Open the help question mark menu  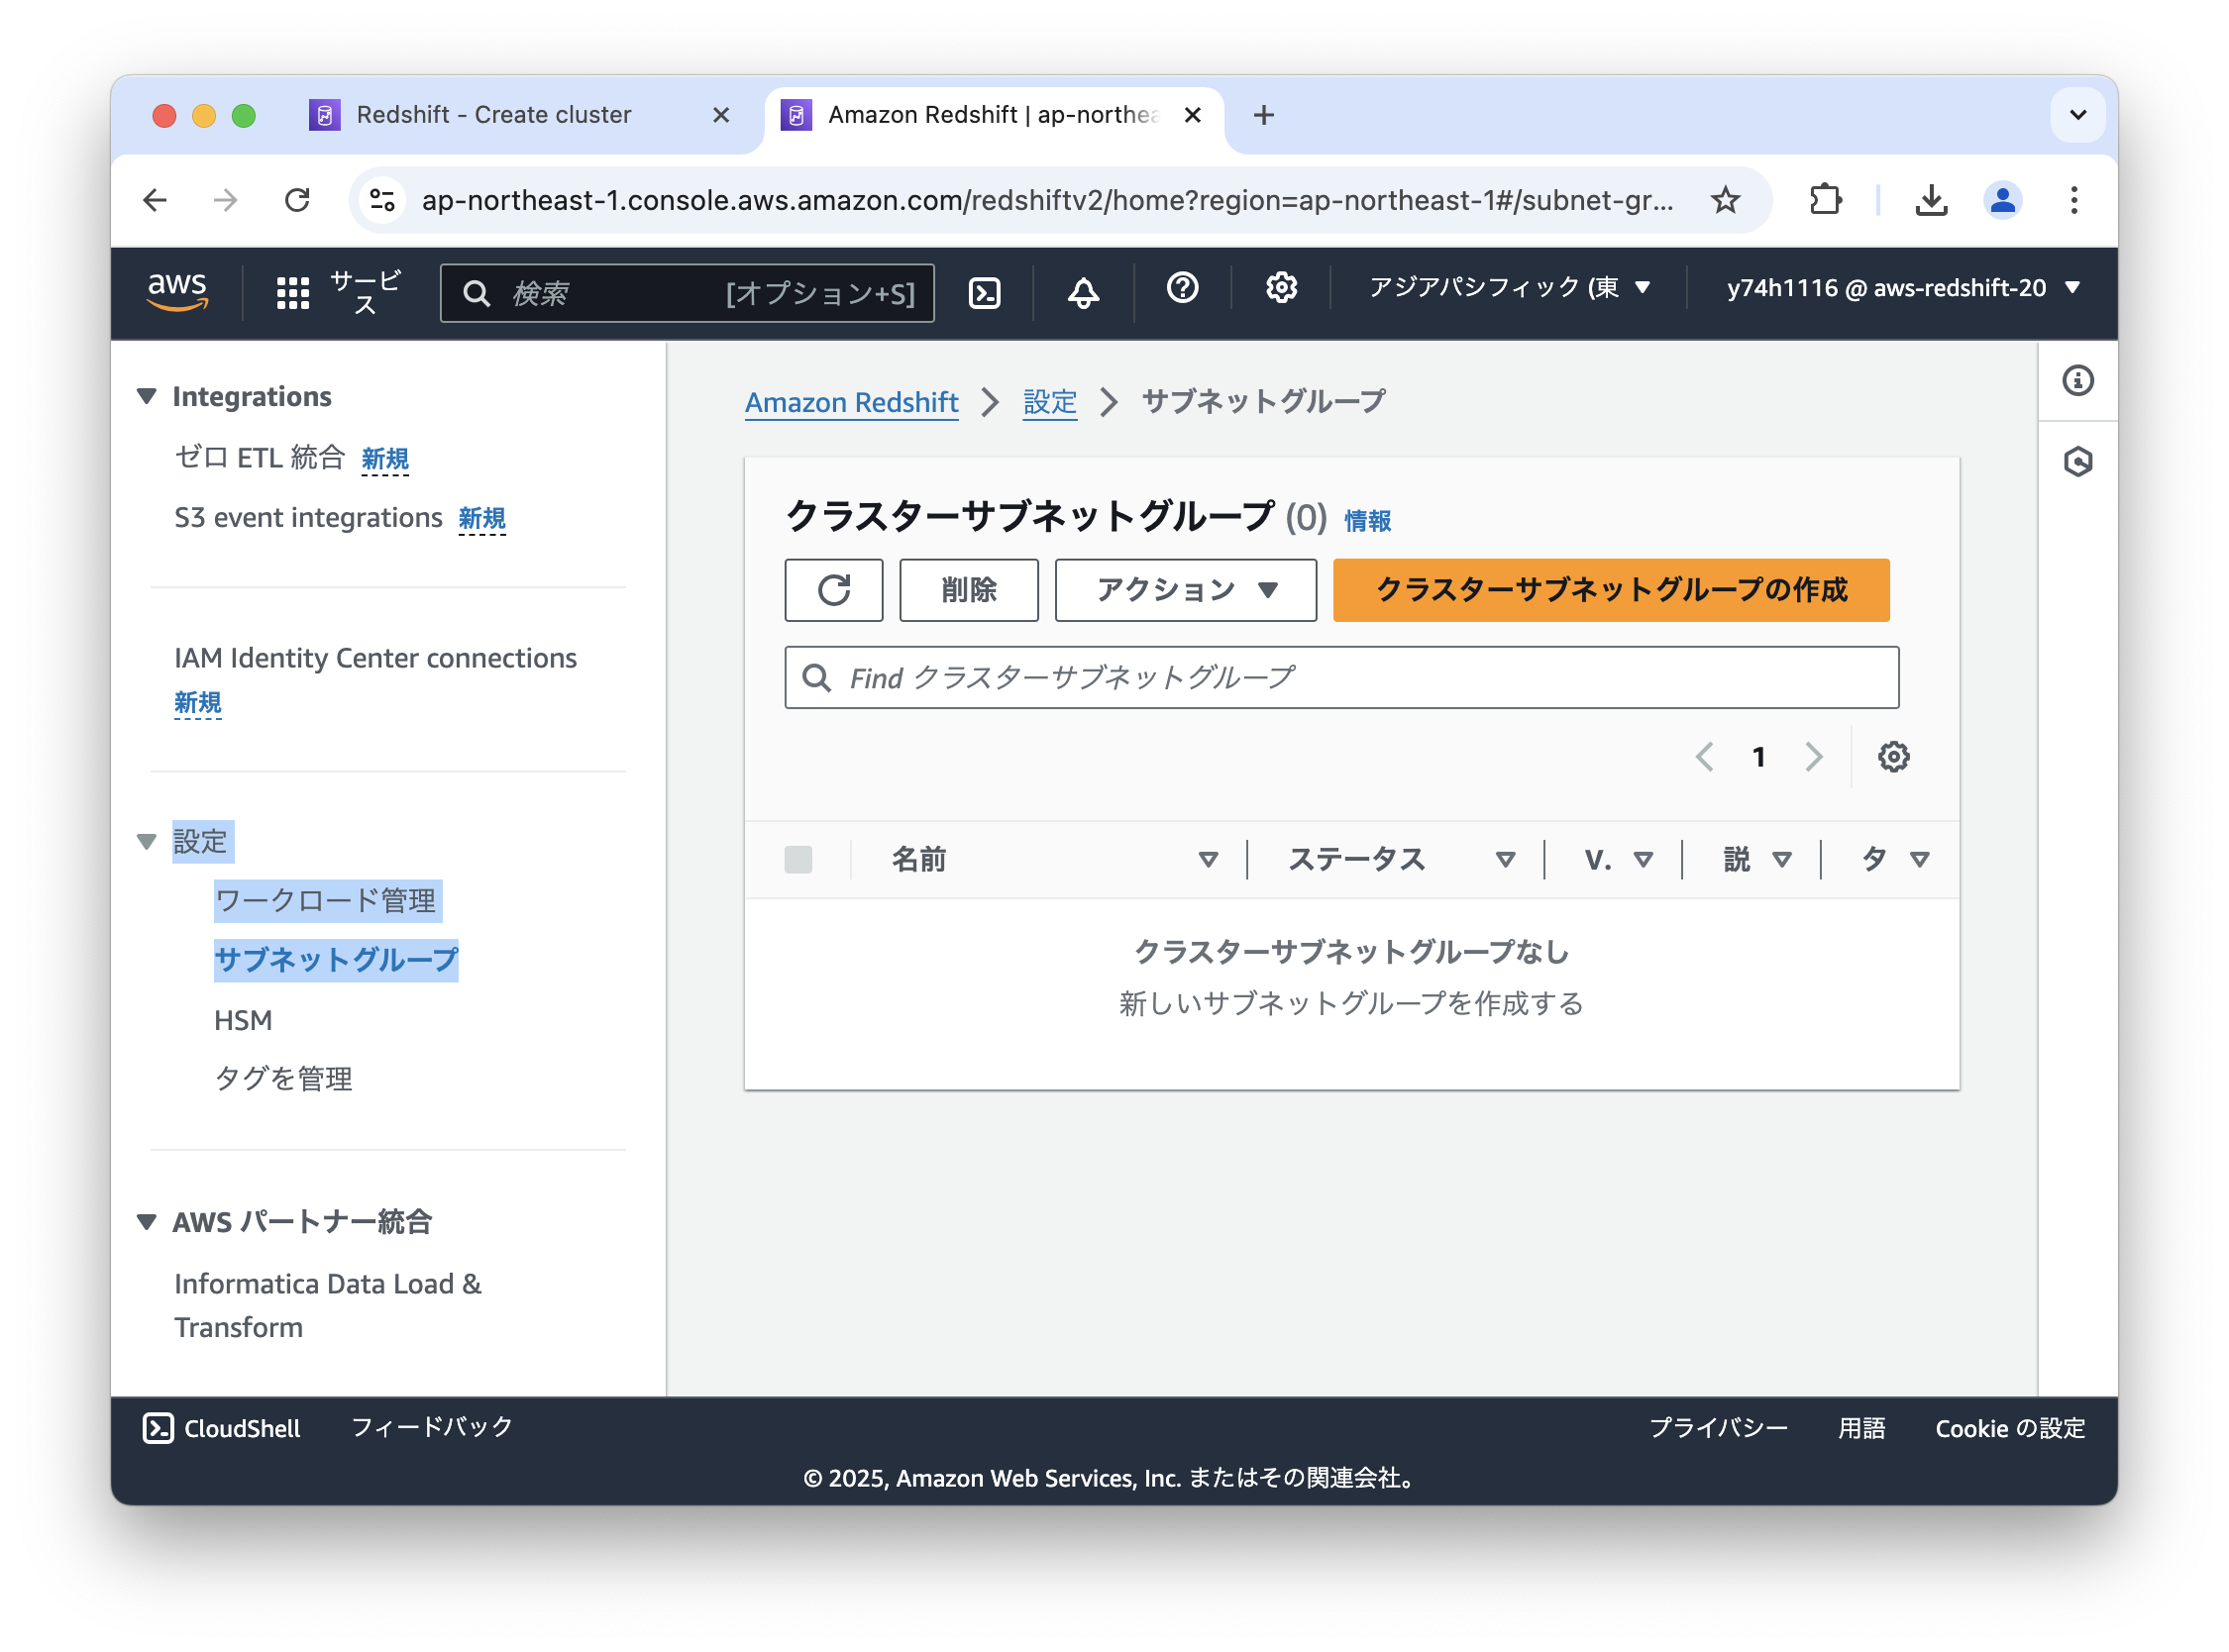point(1182,288)
